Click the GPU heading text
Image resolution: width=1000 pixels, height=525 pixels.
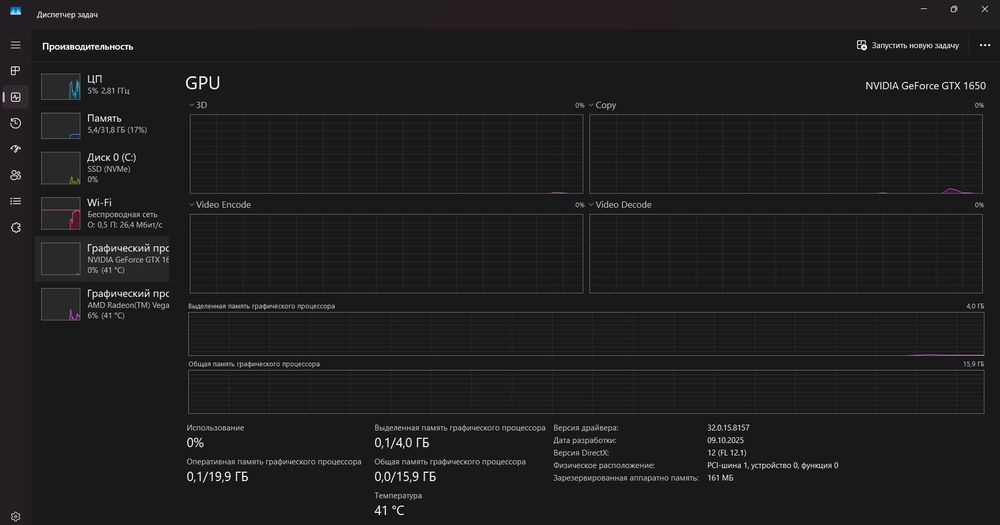[203, 83]
